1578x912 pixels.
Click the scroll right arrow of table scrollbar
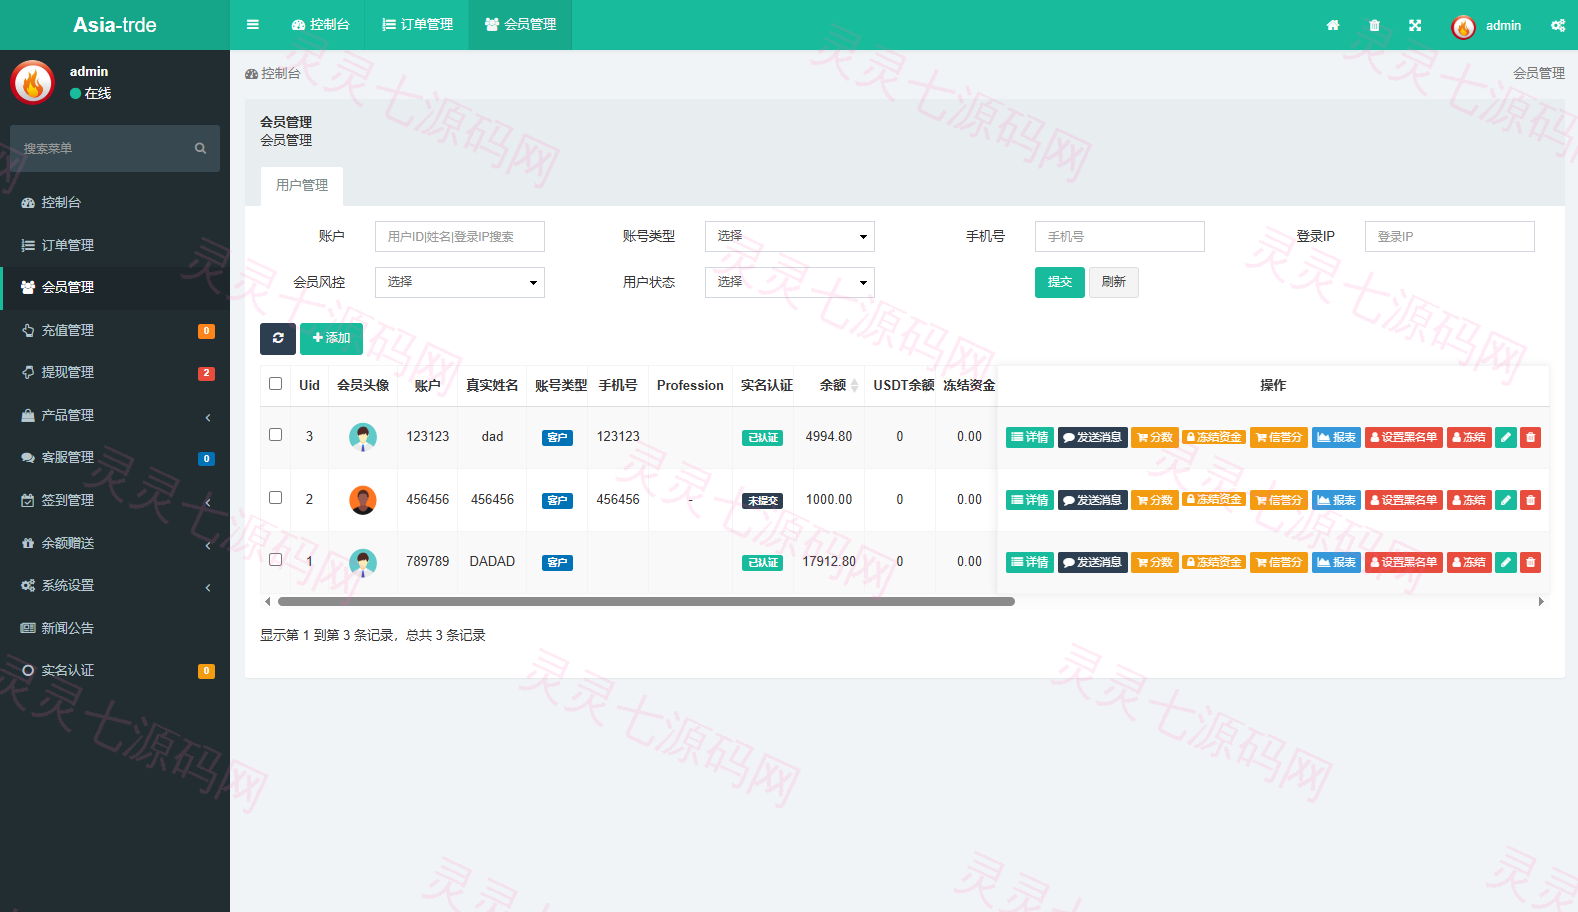(x=1541, y=602)
